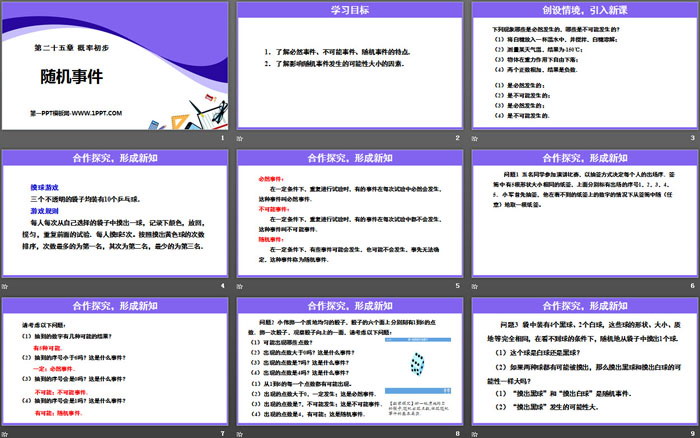
Task: Click slide number 4 below 摸球游戏 slide
Action: click(x=222, y=286)
